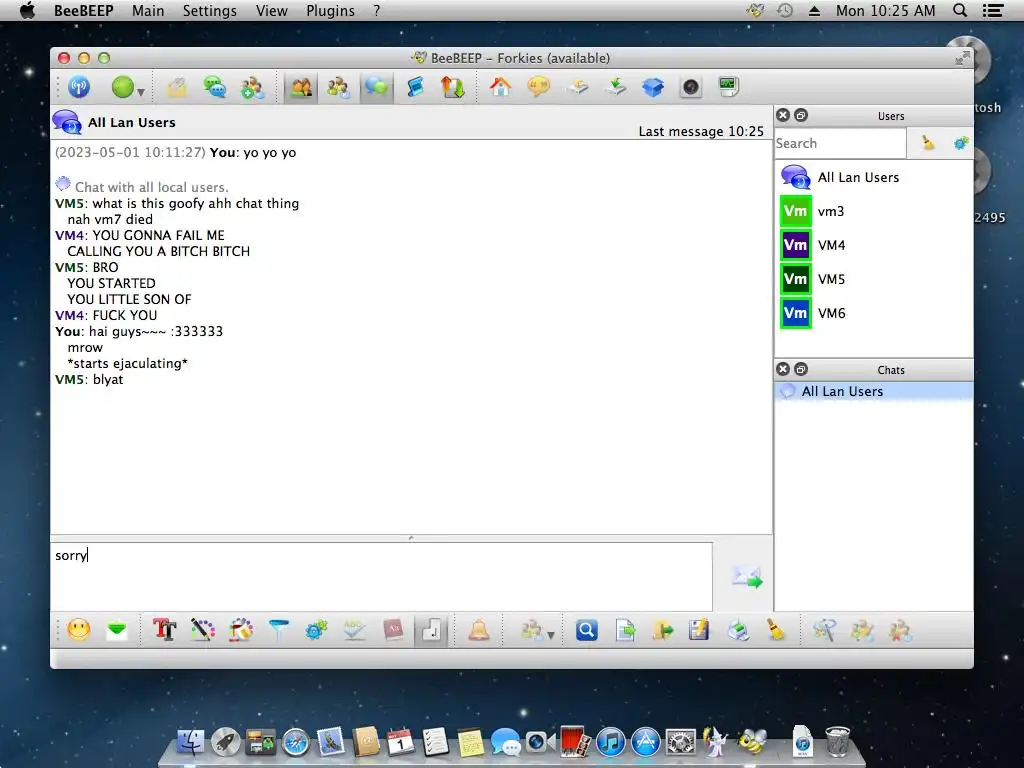Open the Settings menu
1024x768 pixels.
(x=210, y=10)
